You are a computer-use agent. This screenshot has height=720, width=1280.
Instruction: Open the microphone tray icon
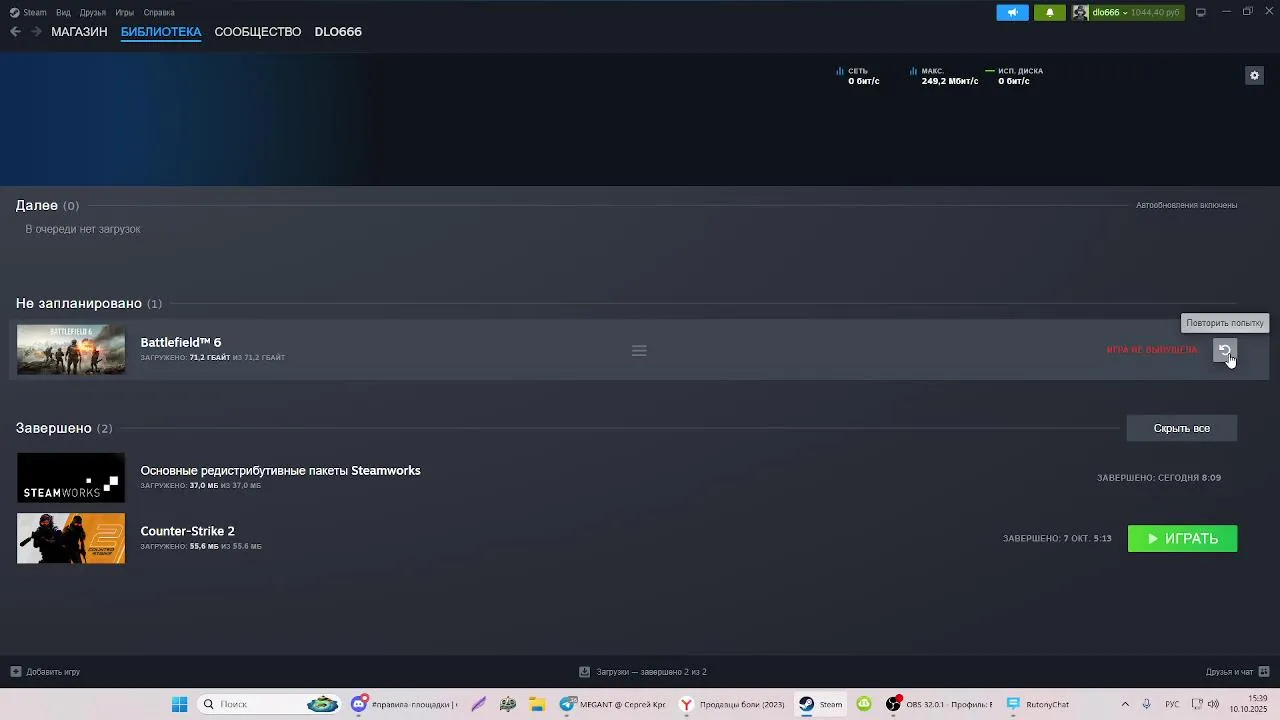click(1147, 704)
